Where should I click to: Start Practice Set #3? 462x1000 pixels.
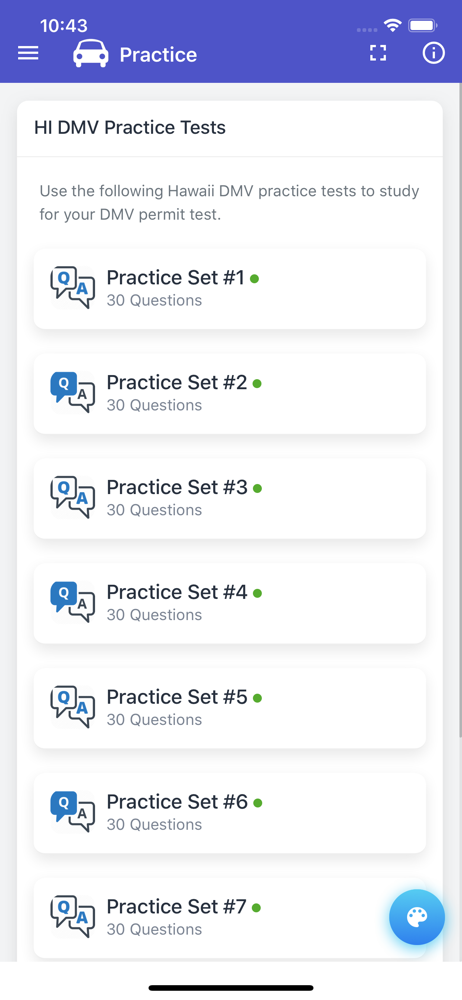pyautogui.click(x=230, y=498)
